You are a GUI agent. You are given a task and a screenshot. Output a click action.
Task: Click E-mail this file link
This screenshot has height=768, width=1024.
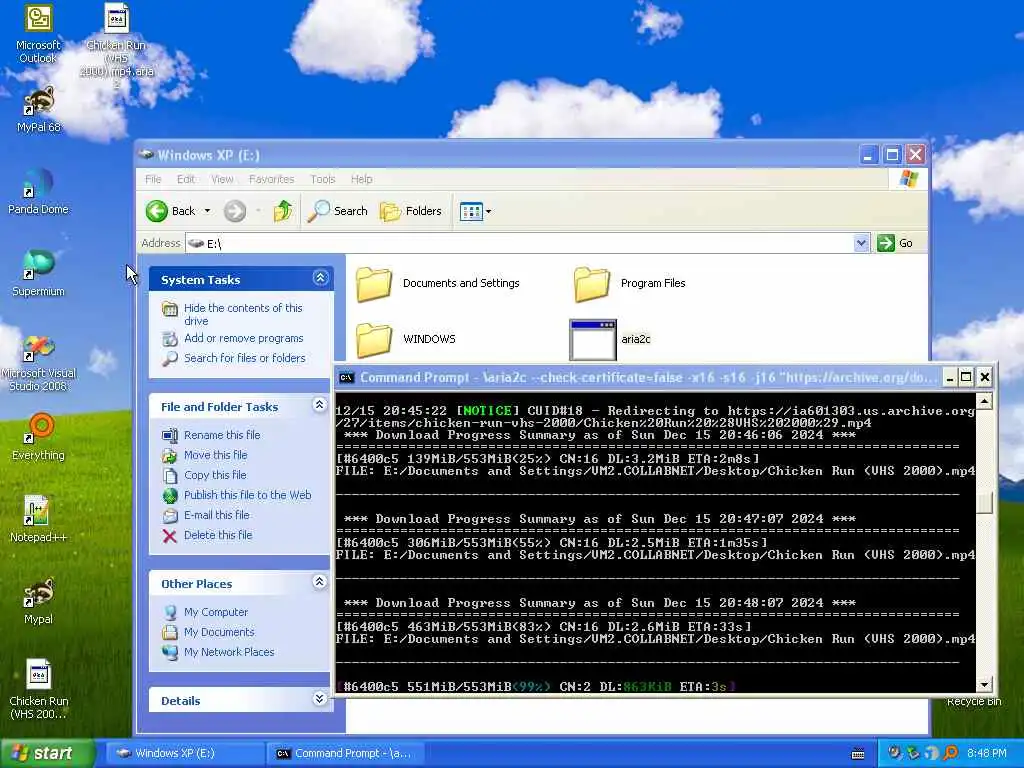pyautogui.click(x=217, y=515)
